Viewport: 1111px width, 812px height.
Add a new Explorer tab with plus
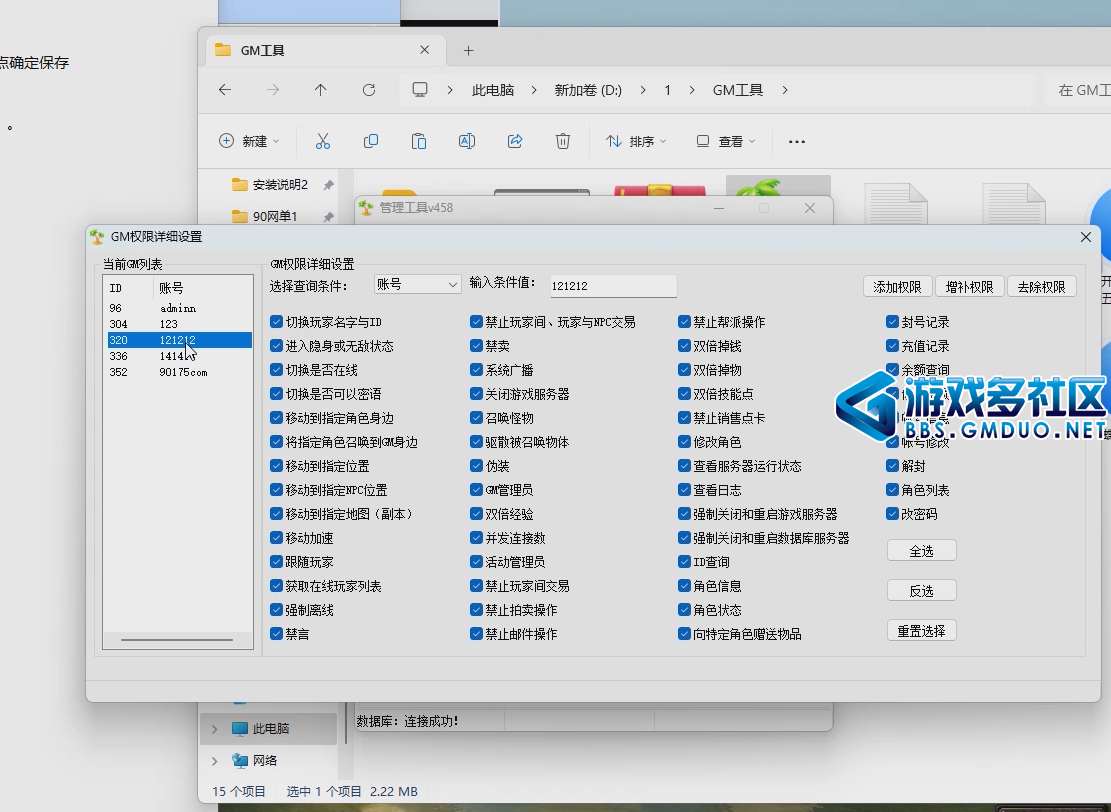pos(468,50)
